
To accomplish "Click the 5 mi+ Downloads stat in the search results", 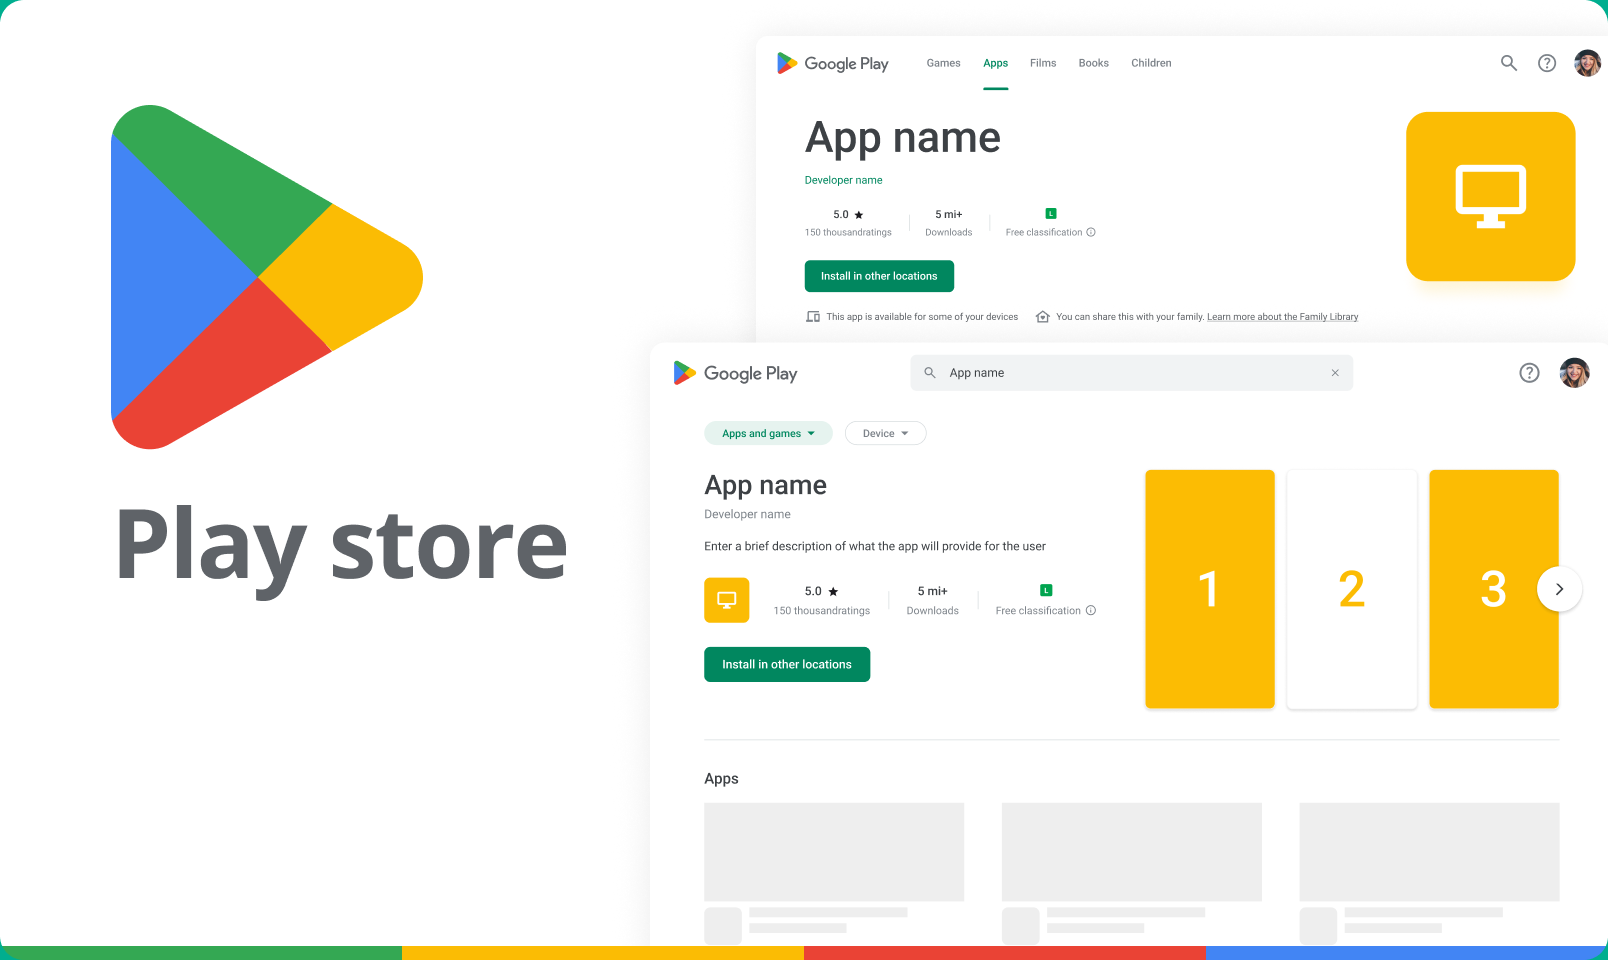I will coord(932,600).
